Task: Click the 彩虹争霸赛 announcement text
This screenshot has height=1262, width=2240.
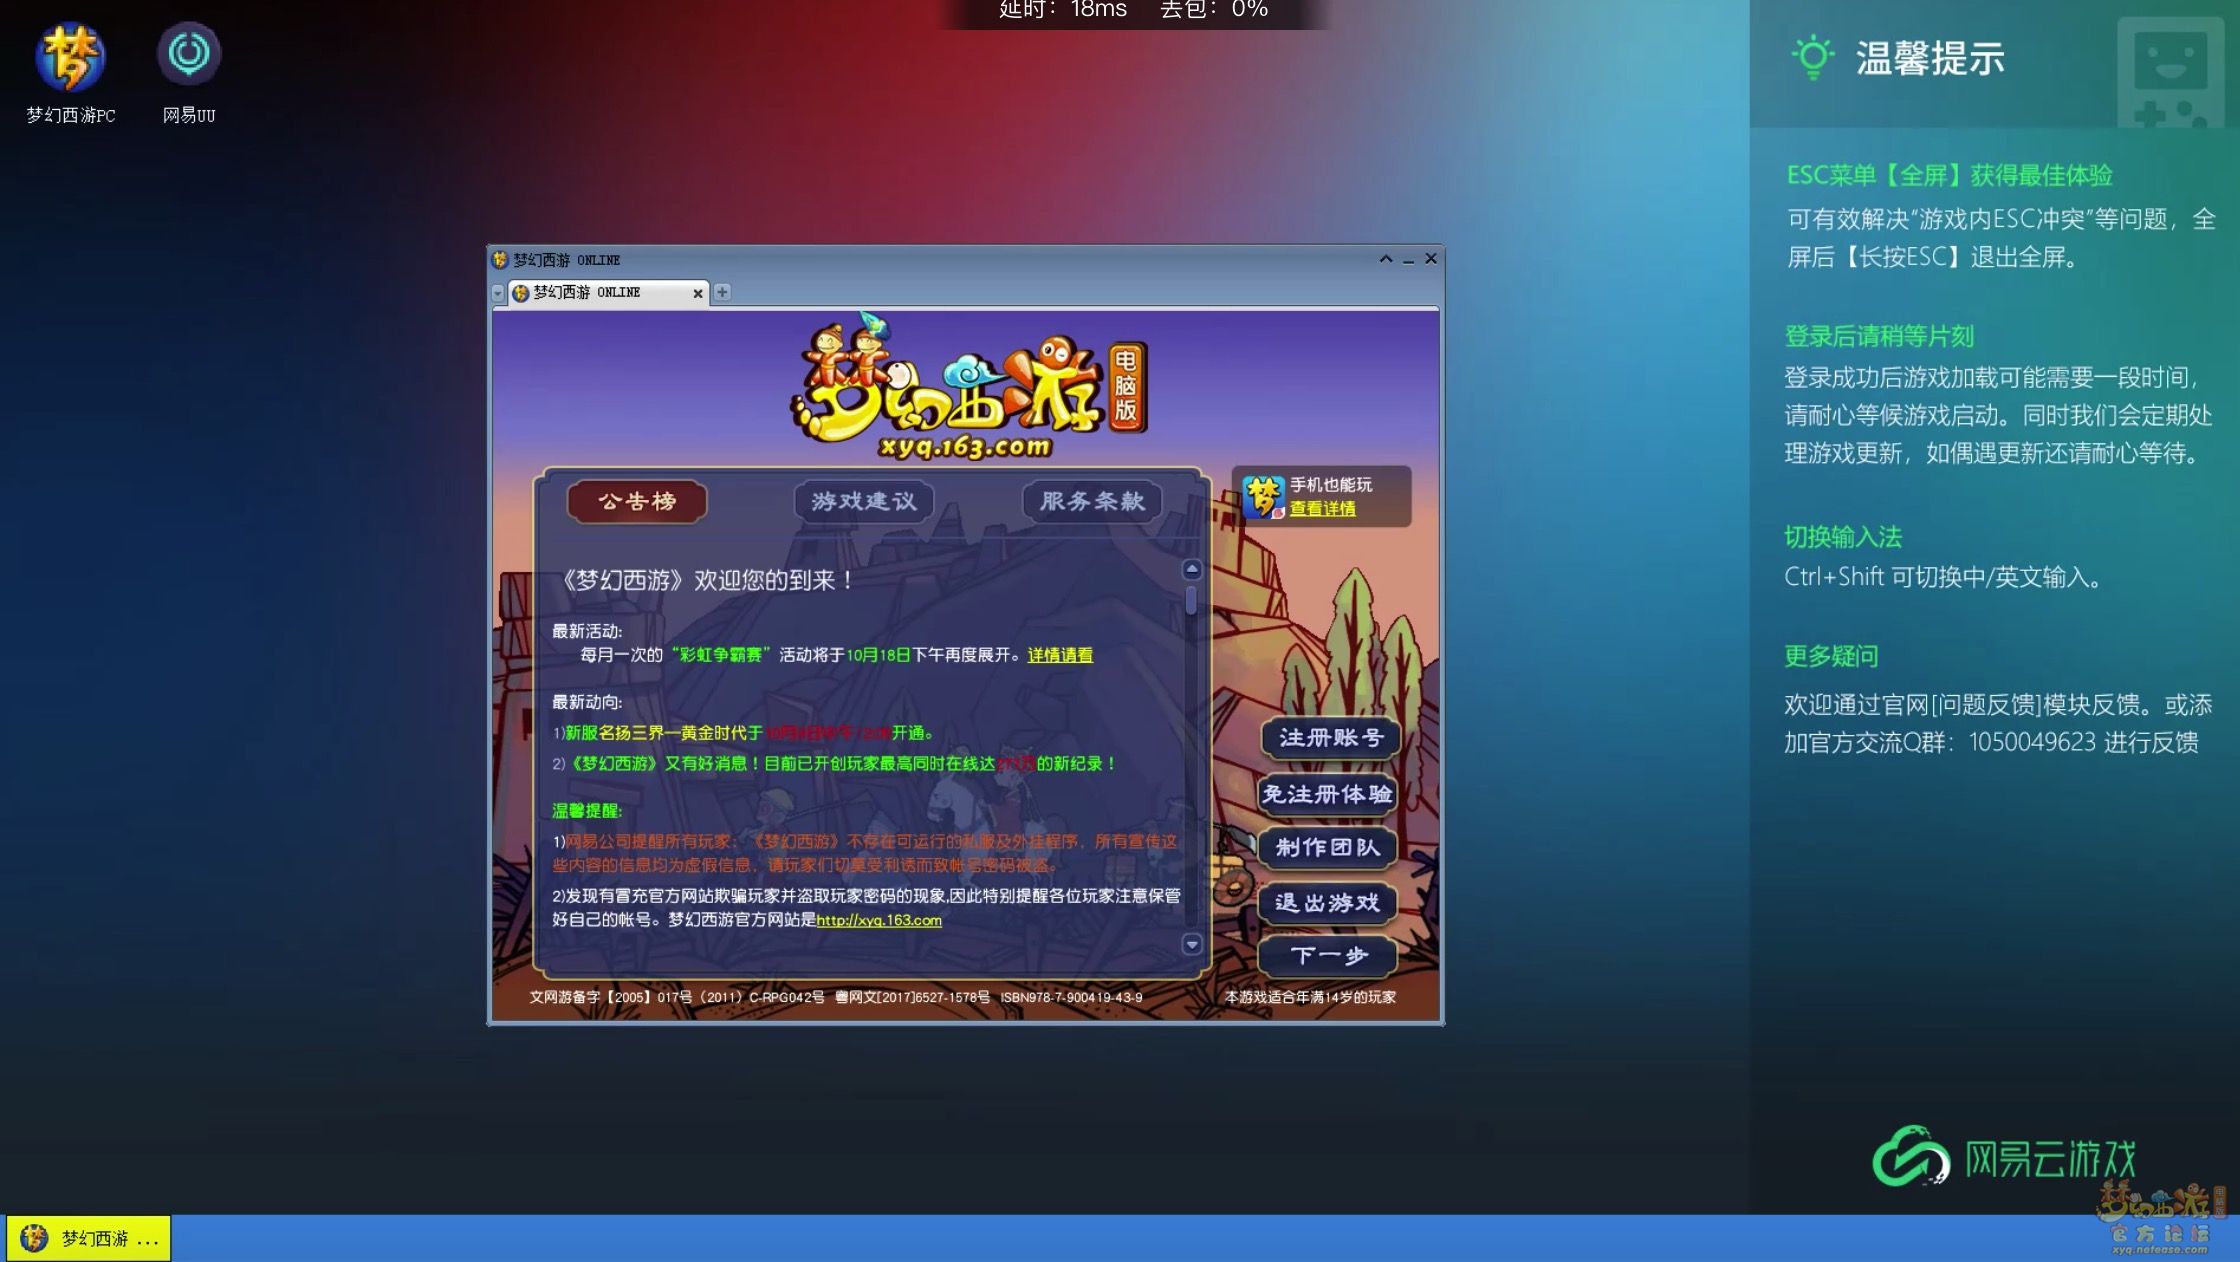Action: (721, 655)
